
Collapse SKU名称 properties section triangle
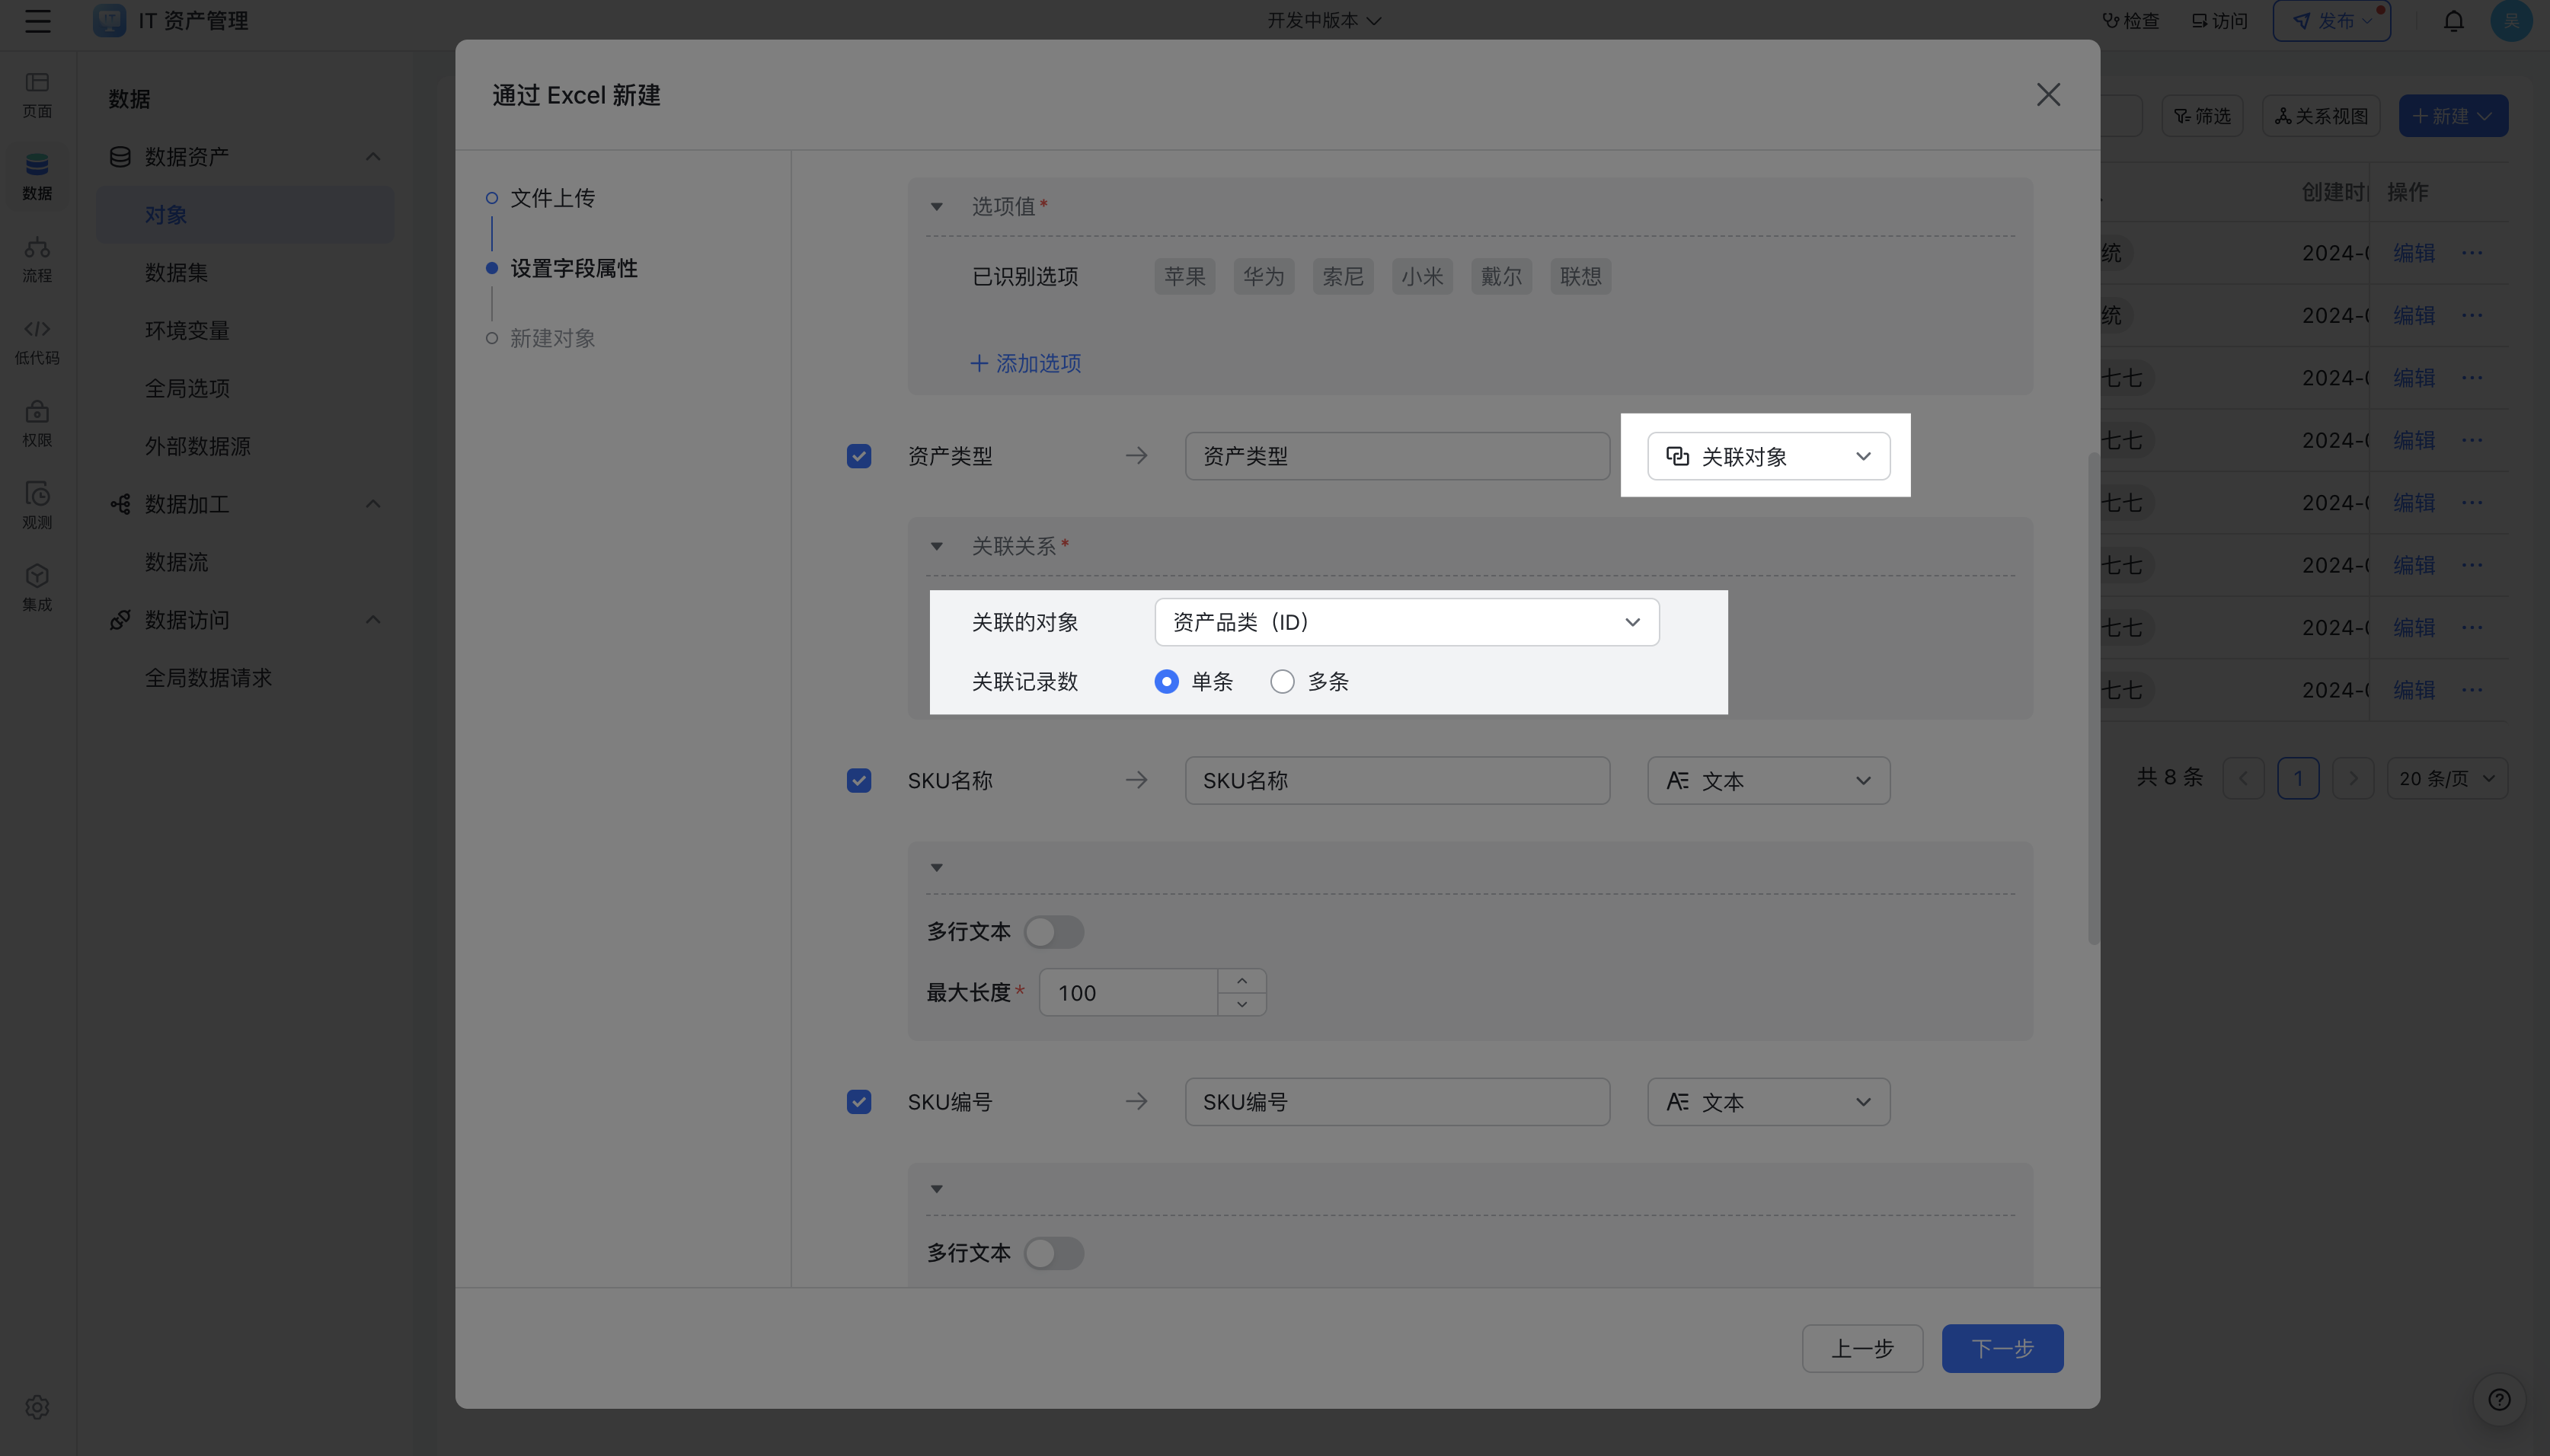click(x=936, y=868)
